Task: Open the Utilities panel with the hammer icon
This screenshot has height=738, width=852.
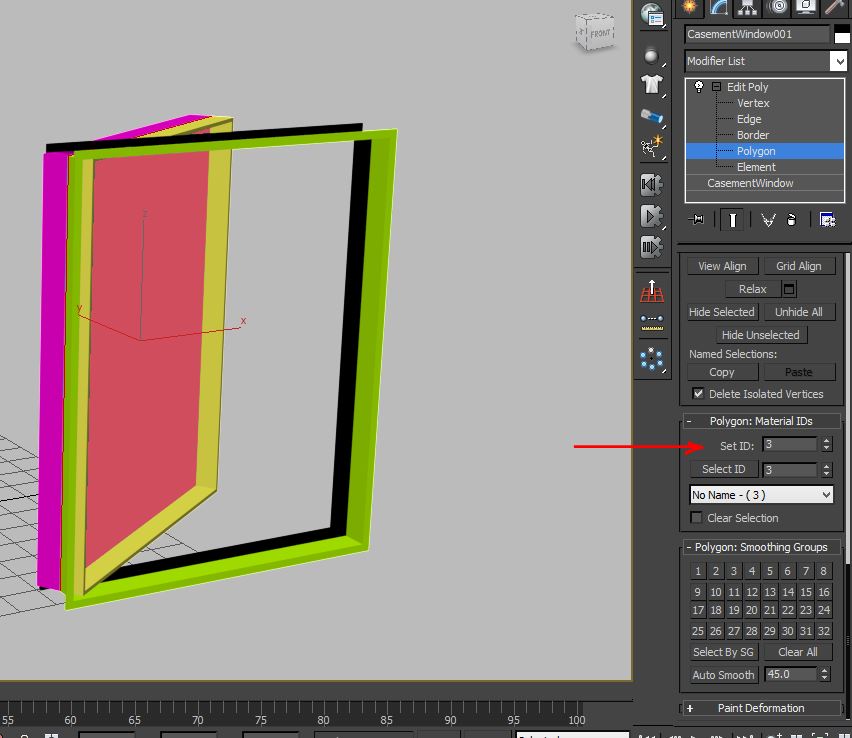Action: (x=832, y=8)
